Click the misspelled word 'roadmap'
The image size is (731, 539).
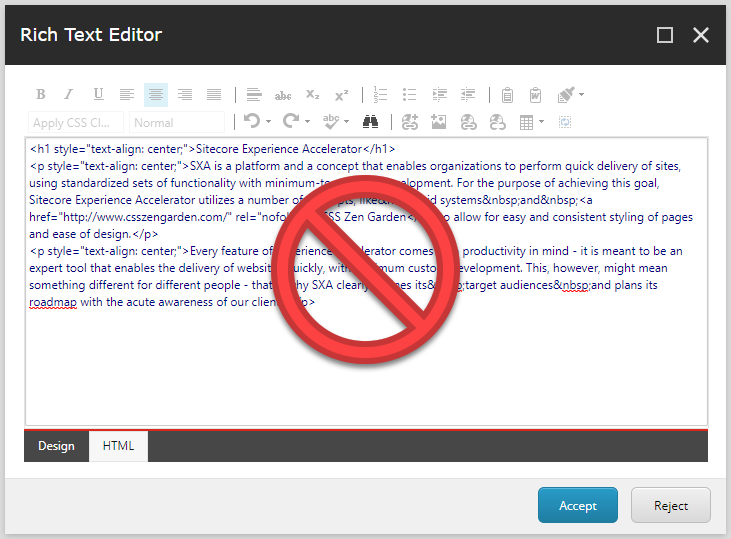click(x=53, y=302)
